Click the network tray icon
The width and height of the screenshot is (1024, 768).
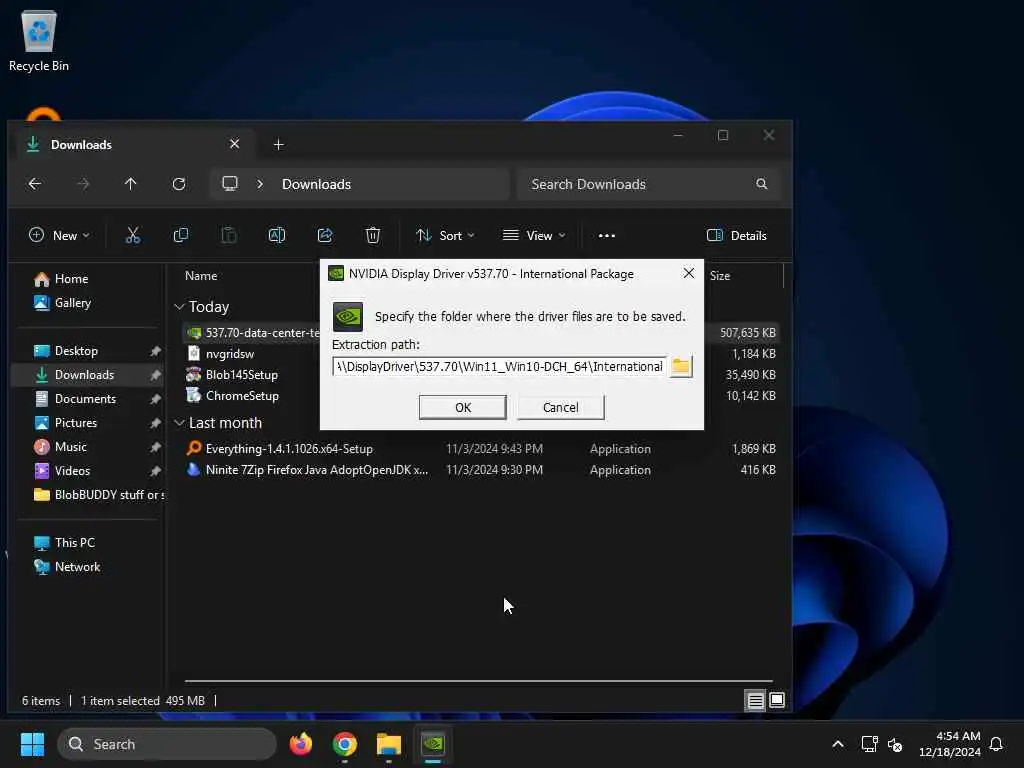869,744
